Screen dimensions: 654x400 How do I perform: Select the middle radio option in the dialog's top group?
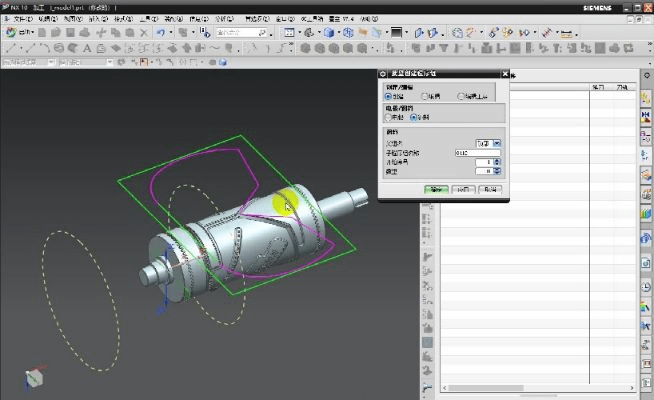(x=425, y=97)
